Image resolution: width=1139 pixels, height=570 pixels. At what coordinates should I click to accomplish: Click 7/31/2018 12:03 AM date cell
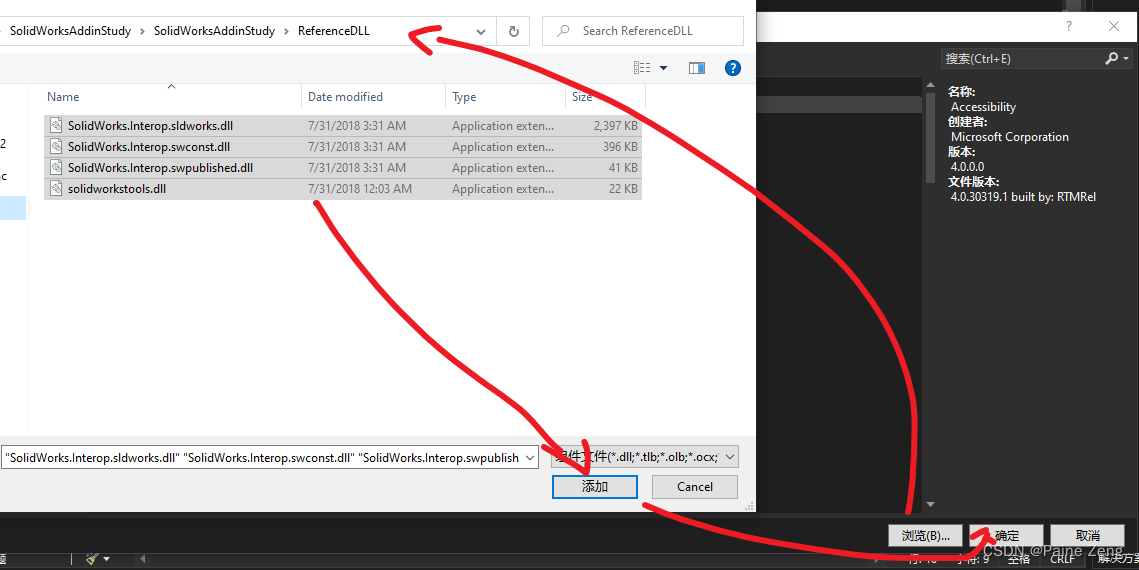(360, 189)
